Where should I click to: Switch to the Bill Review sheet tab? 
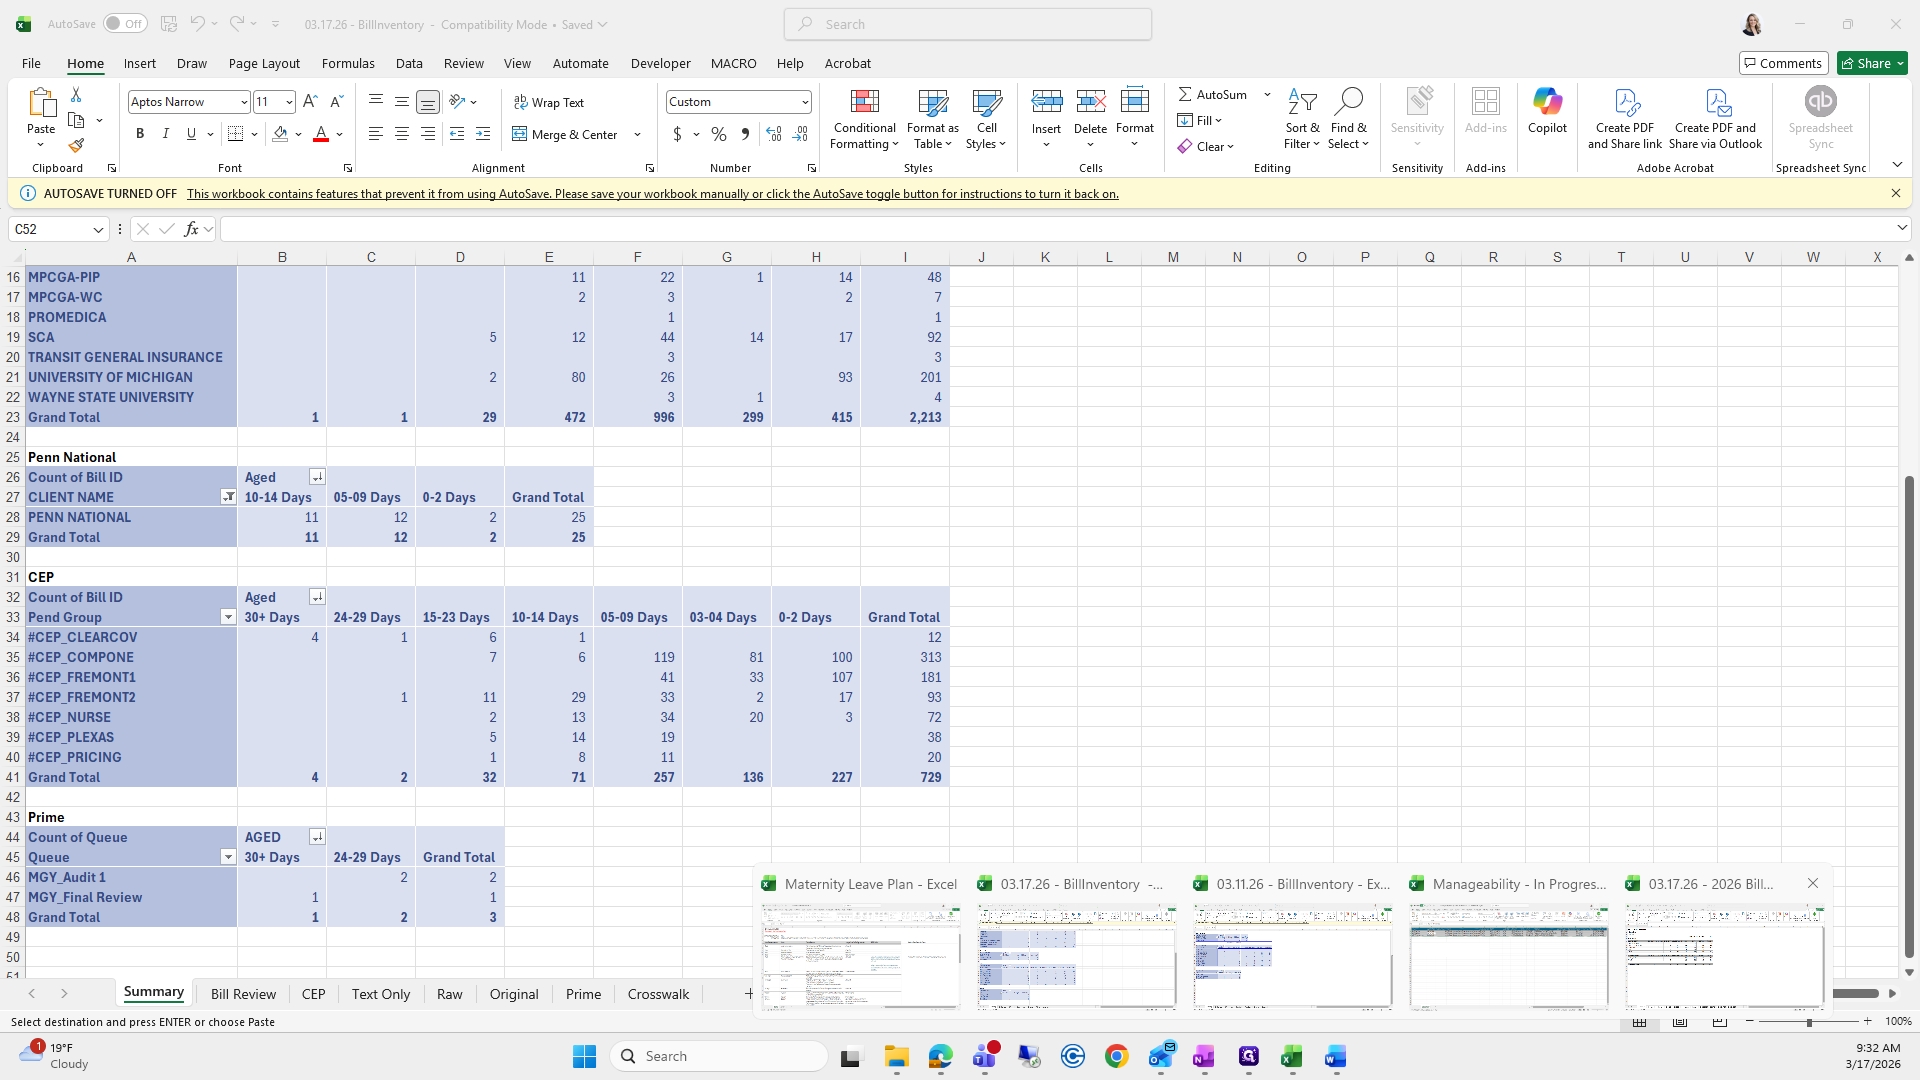pyautogui.click(x=243, y=994)
